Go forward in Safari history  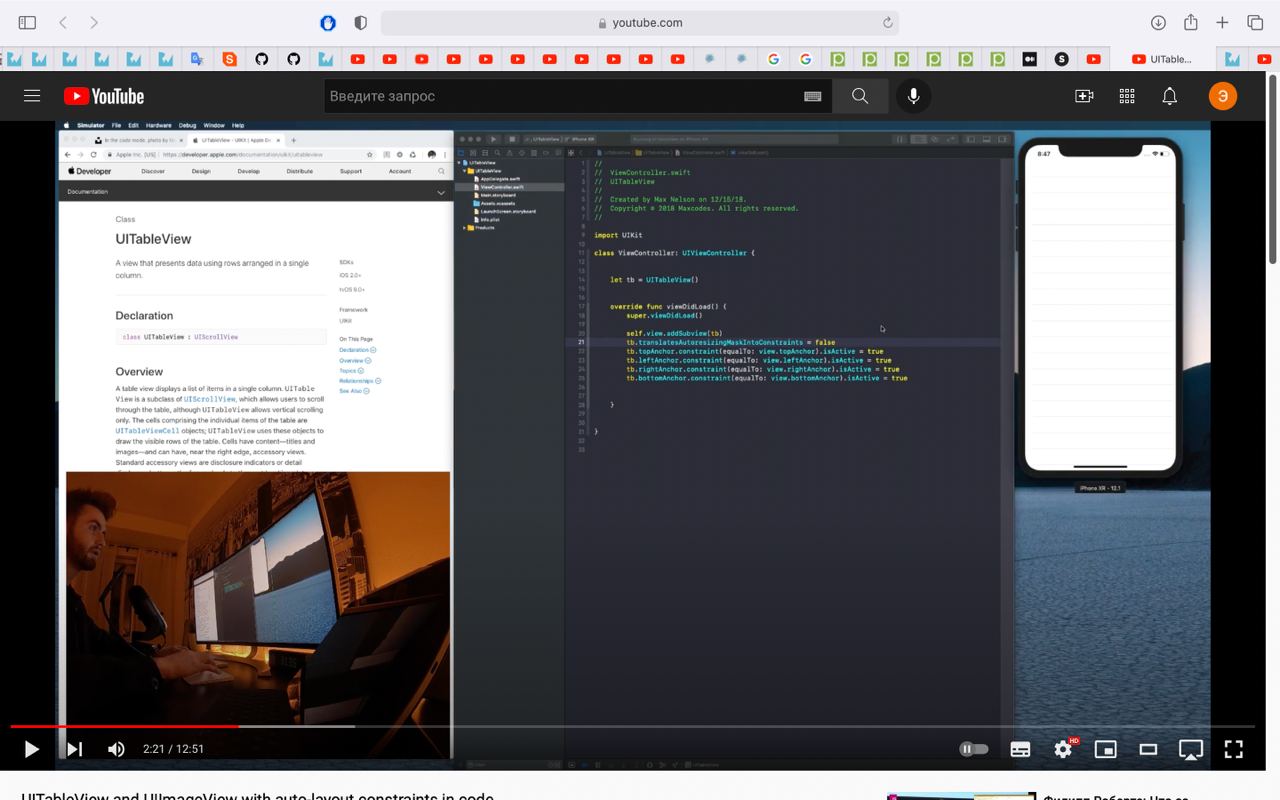94,22
